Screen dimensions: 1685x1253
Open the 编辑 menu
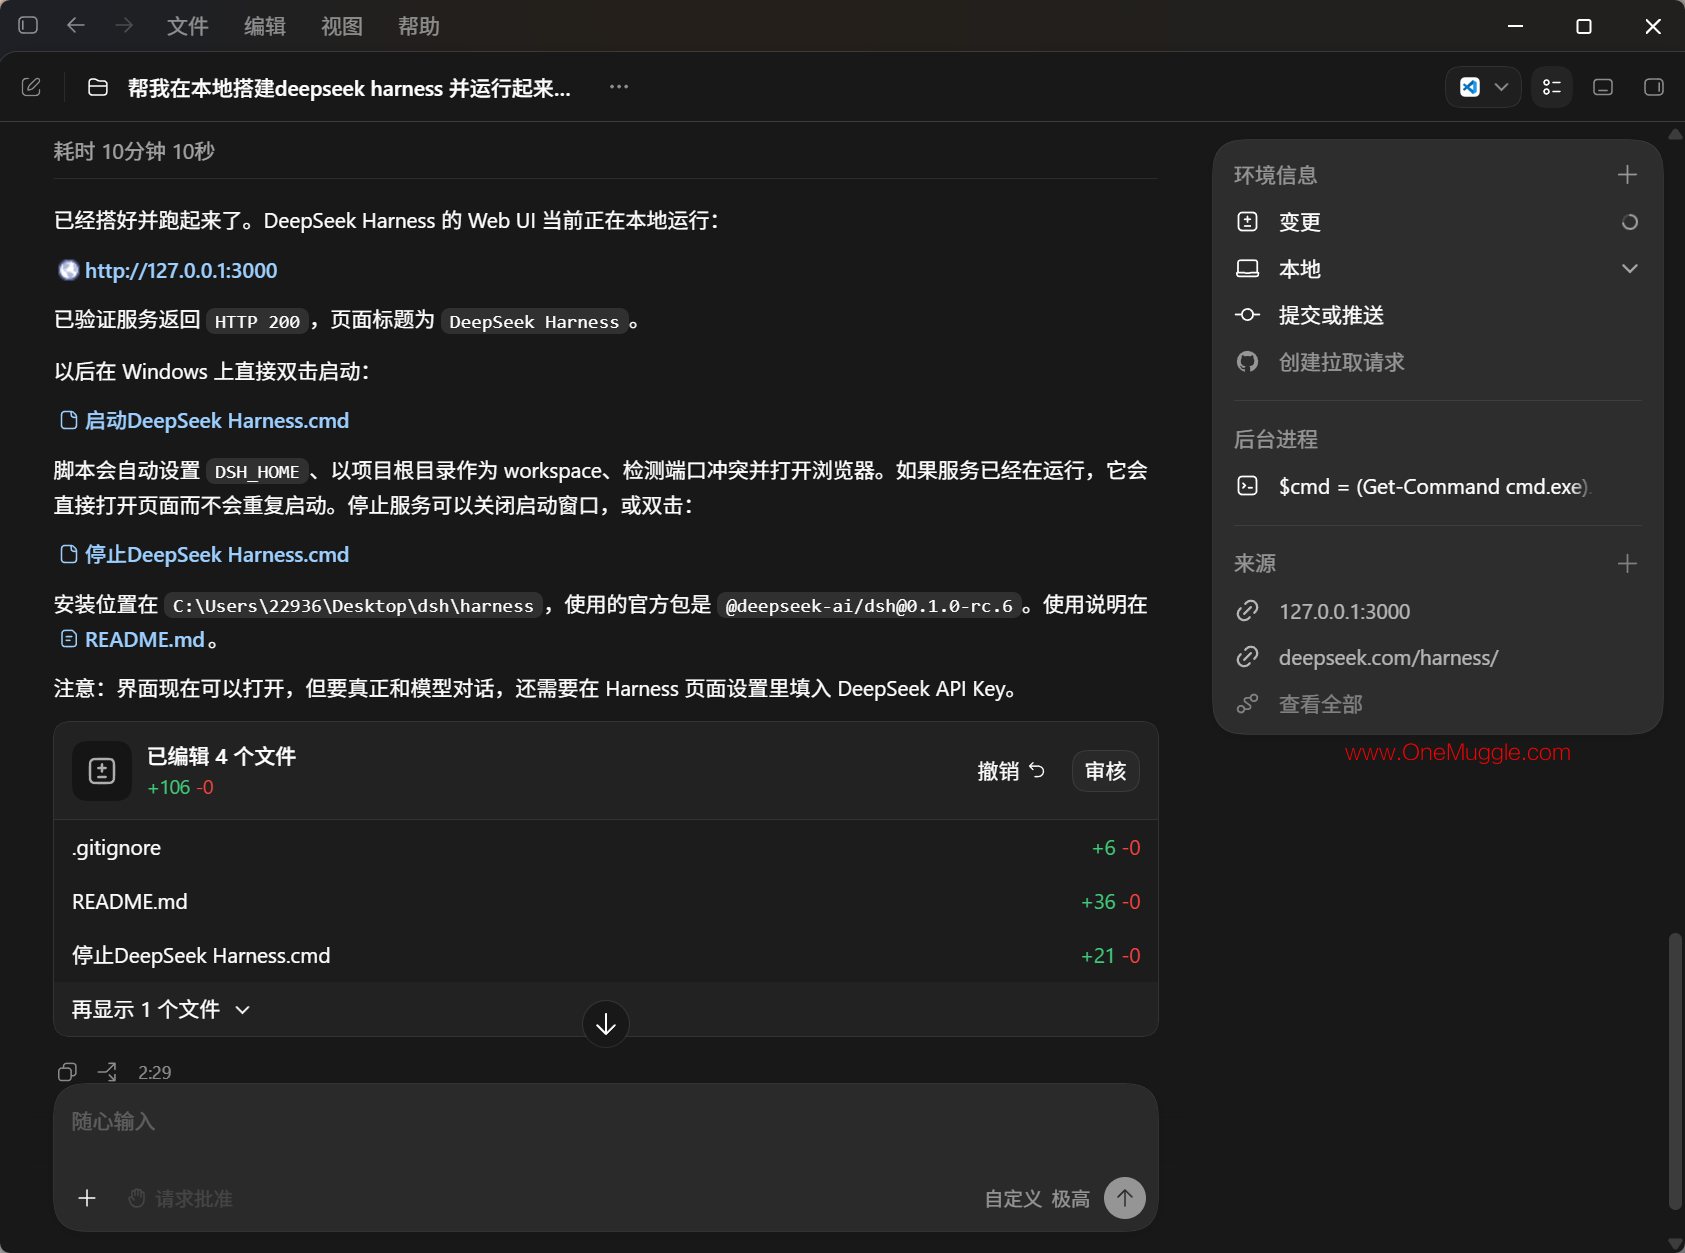(265, 26)
